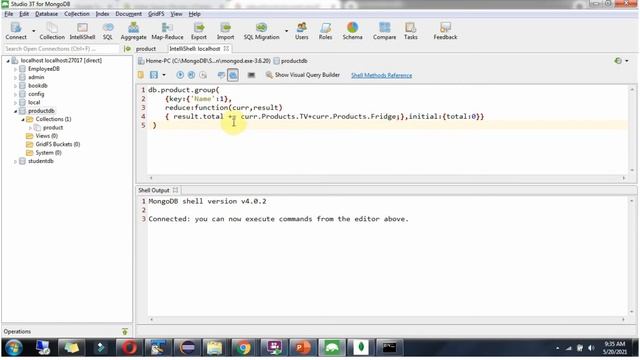Open IntelliShell from the main toolbar

[82, 31]
